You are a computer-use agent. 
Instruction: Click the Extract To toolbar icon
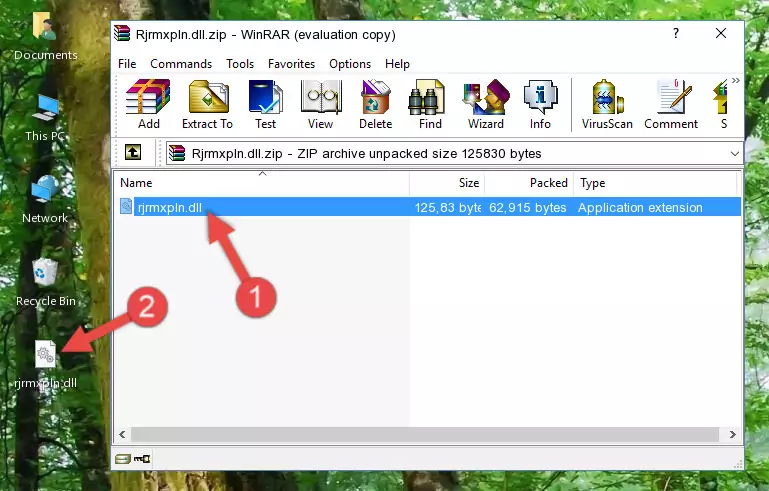tap(207, 104)
